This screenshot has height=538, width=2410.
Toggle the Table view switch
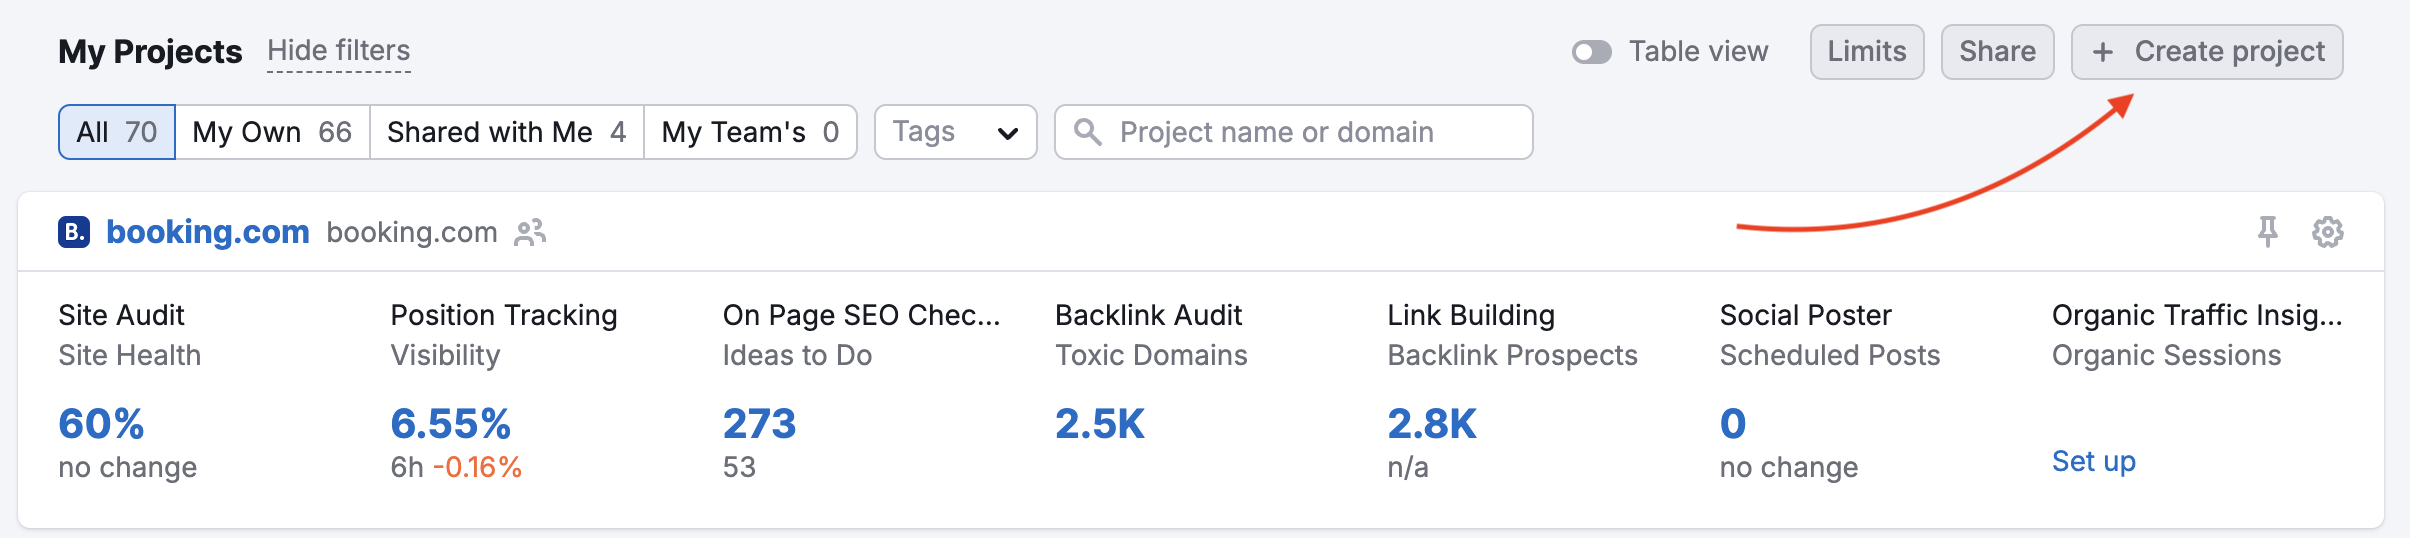pyautogui.click(x=1592, y=52)
